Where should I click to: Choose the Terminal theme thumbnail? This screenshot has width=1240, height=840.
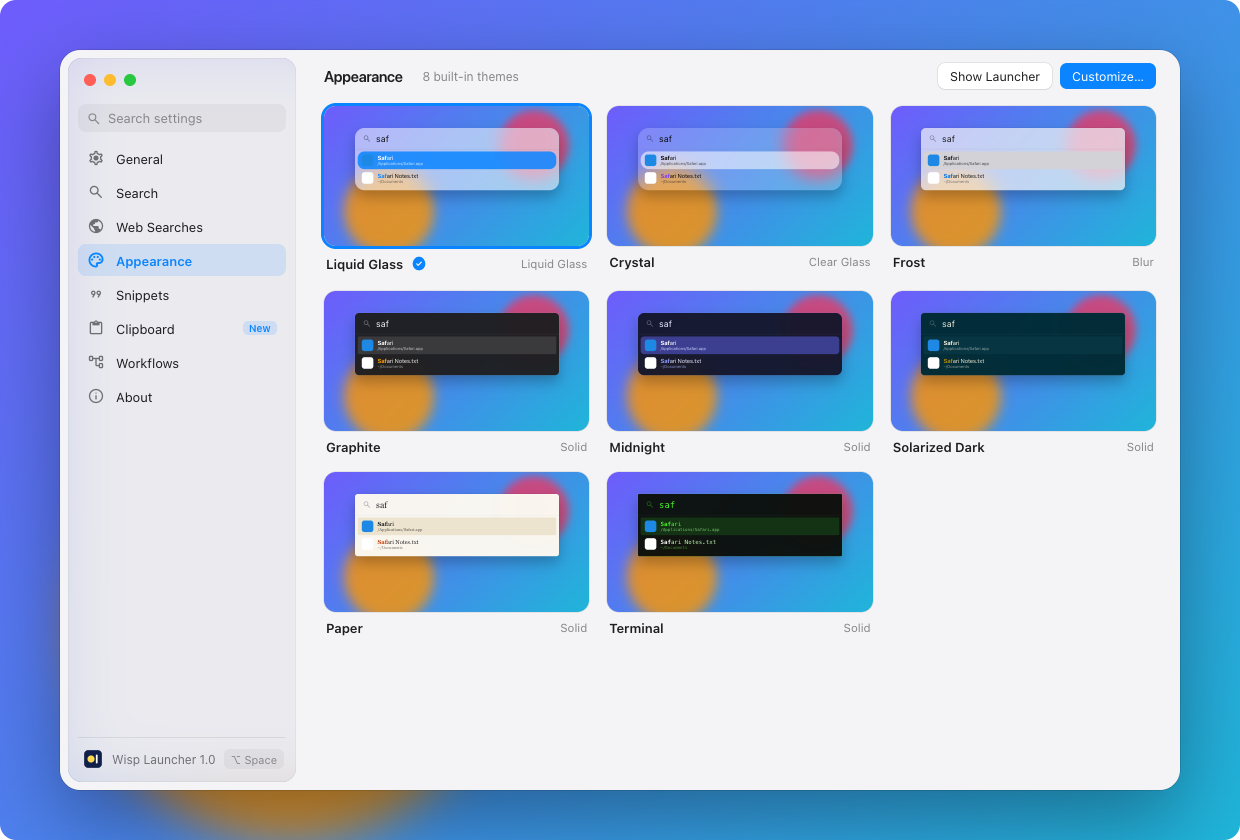coord(740,542)
